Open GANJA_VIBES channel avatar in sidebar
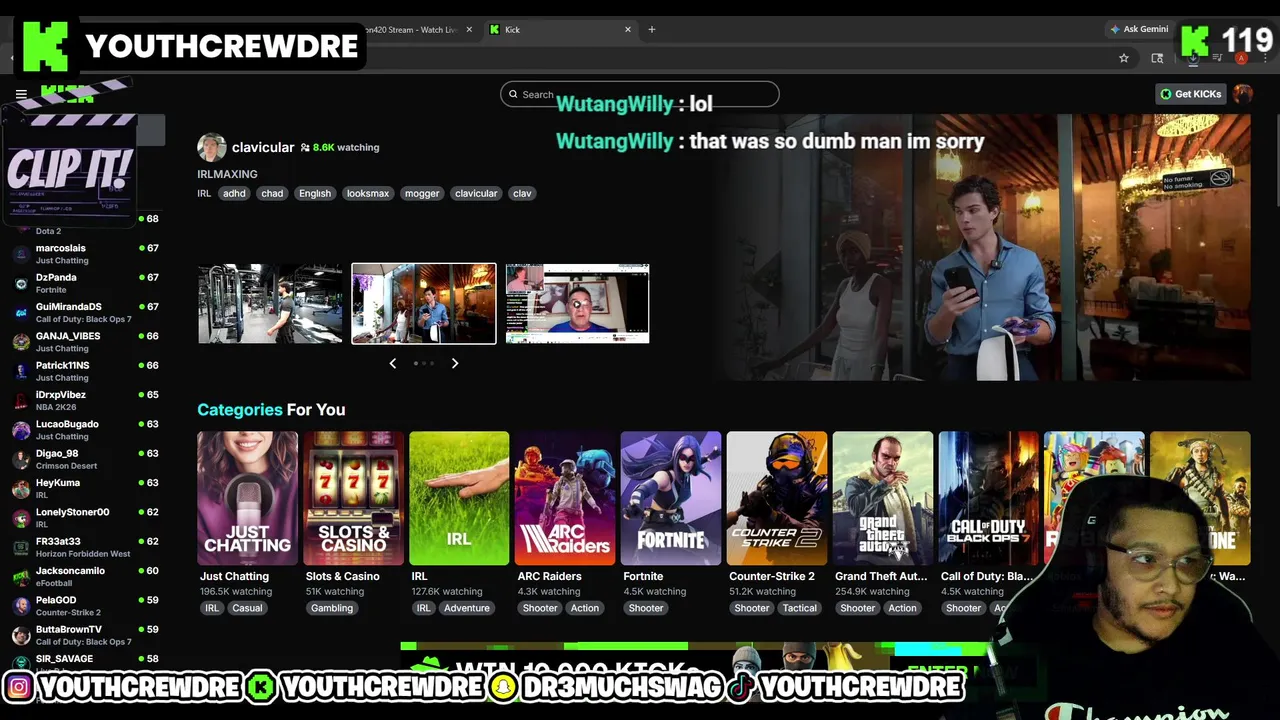1280x720 pixels. click(21, 342)
